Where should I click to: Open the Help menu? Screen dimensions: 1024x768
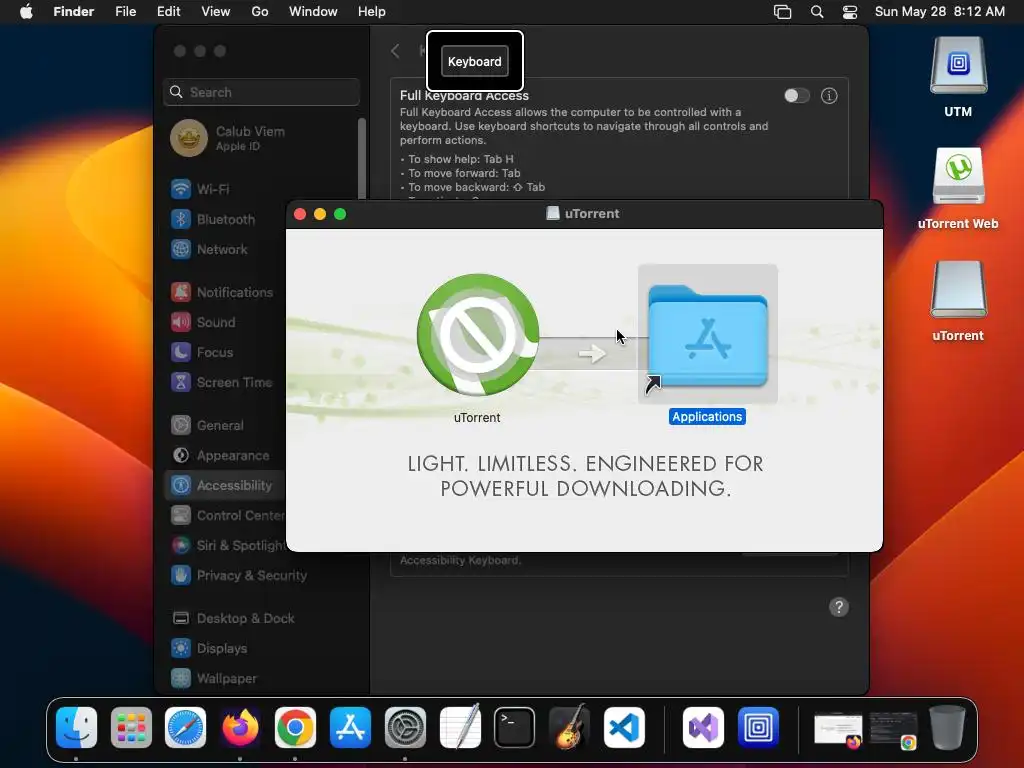click(x=372, y=12)
